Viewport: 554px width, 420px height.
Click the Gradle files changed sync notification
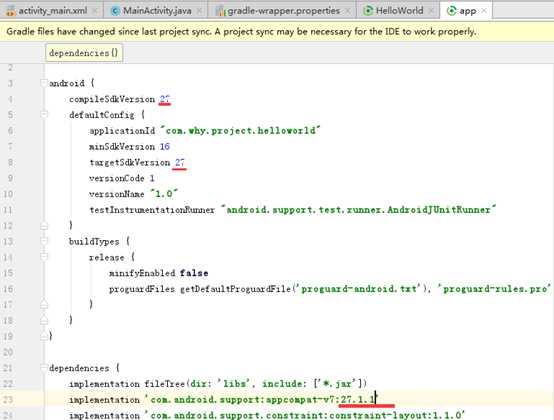(x=241, y=32)
